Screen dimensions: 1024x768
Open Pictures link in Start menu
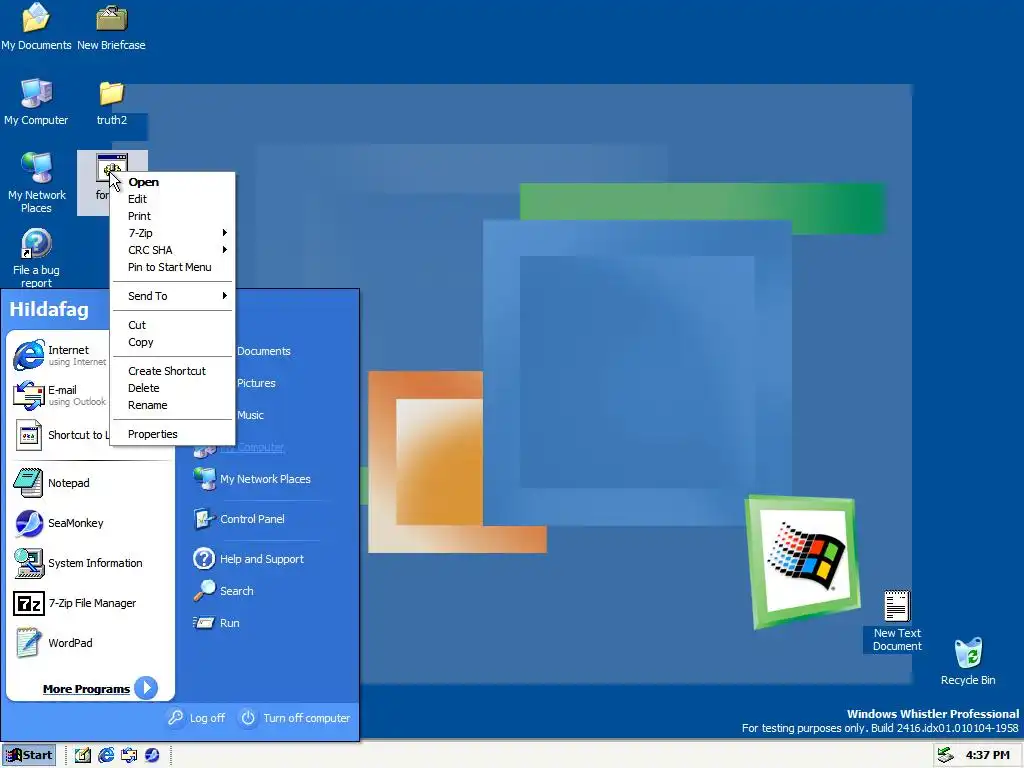click(x=256, y=383)
